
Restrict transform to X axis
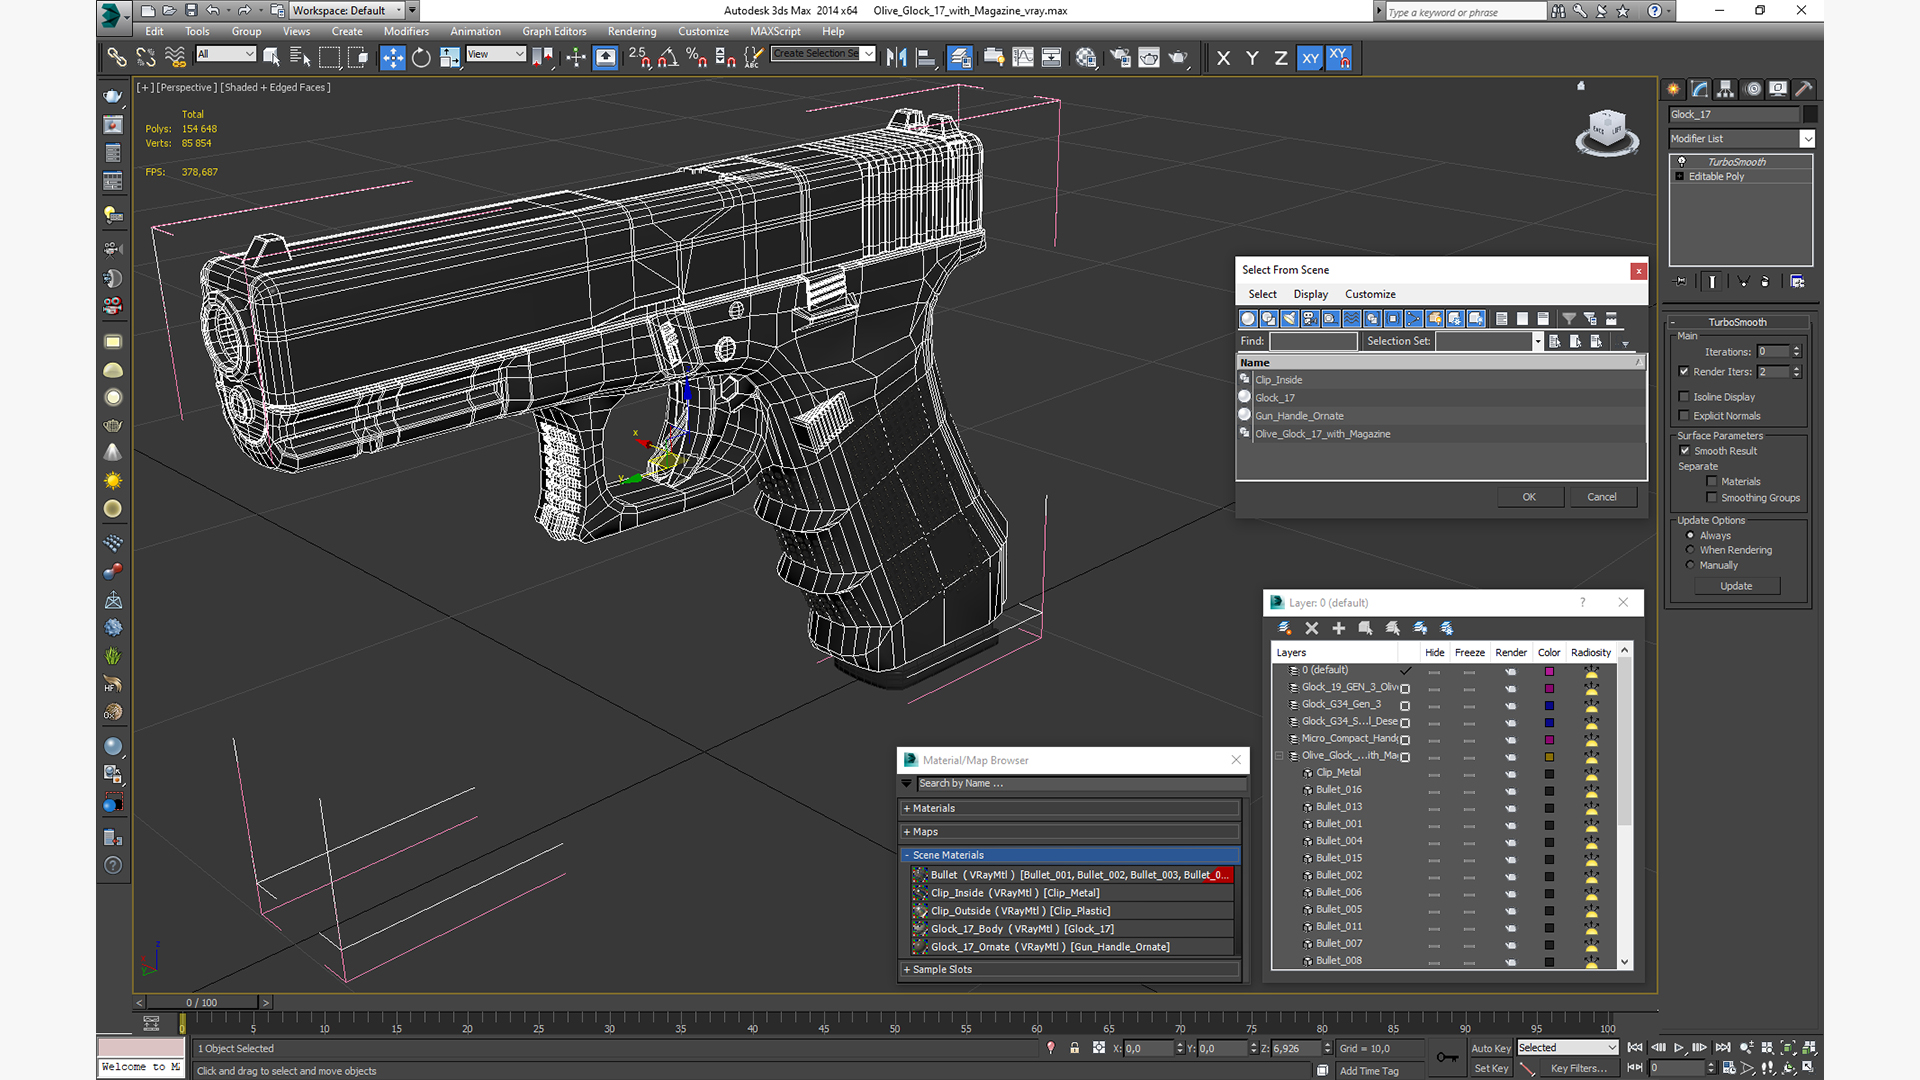(1223, 58)
